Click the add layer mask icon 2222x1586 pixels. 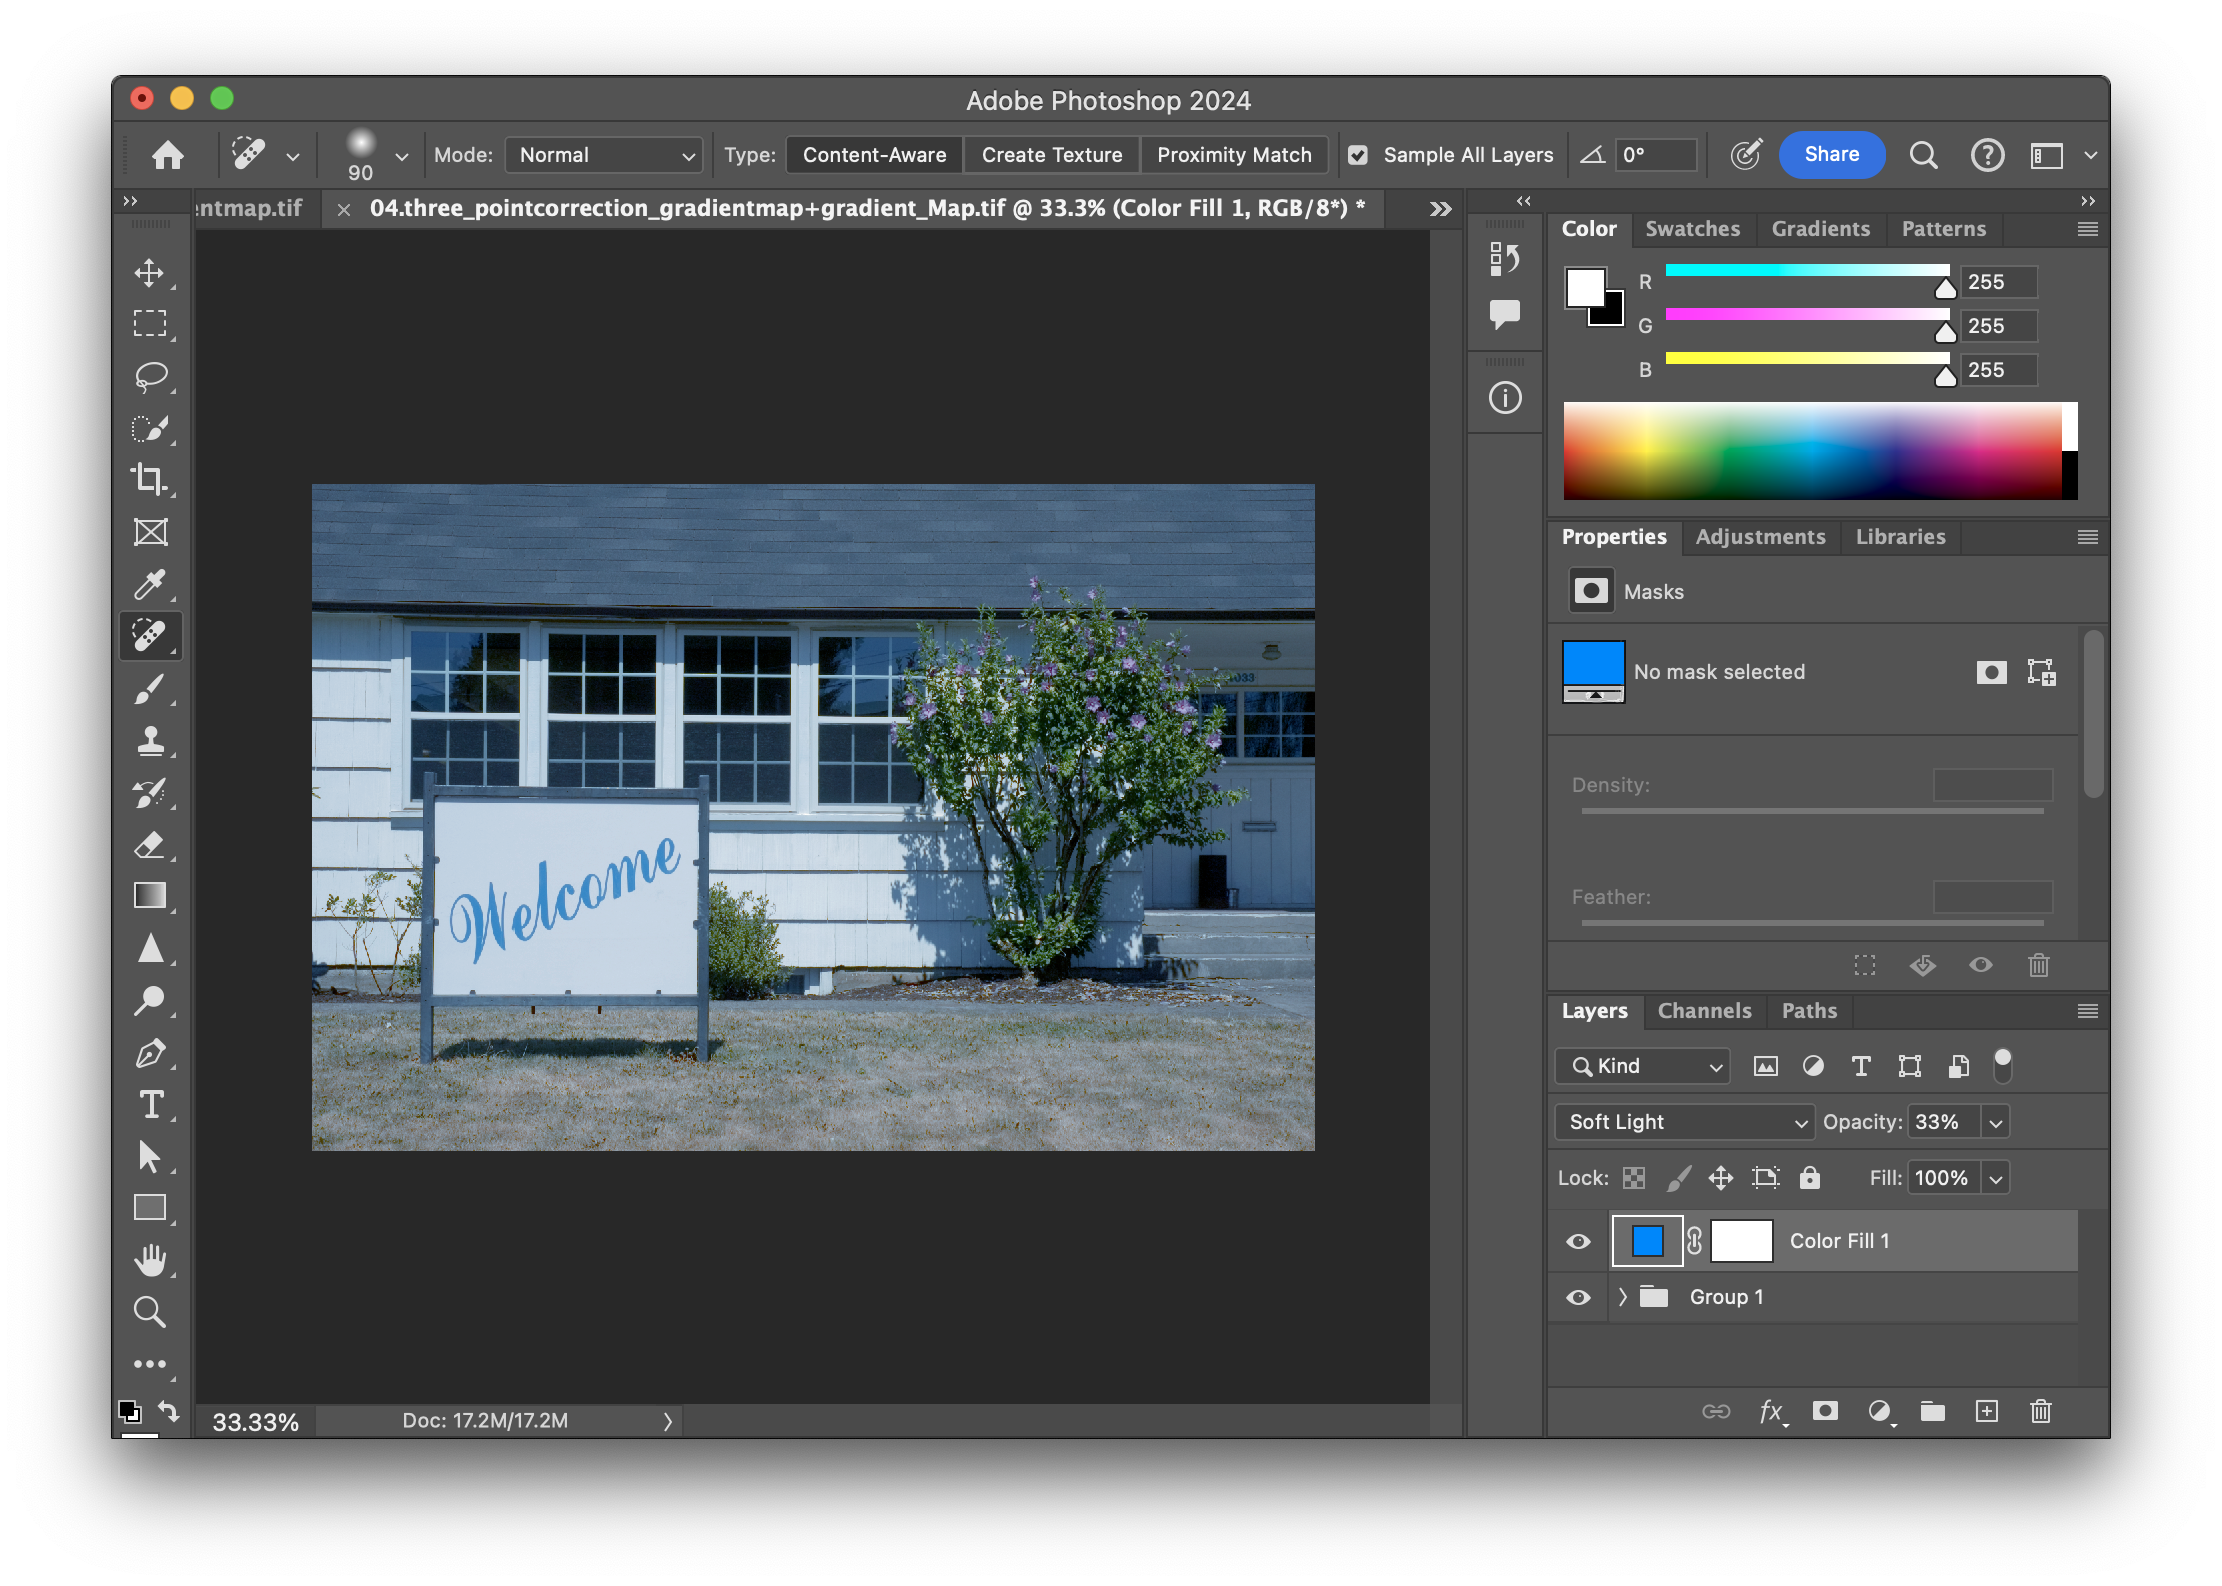click(x=1825, y=1411)
